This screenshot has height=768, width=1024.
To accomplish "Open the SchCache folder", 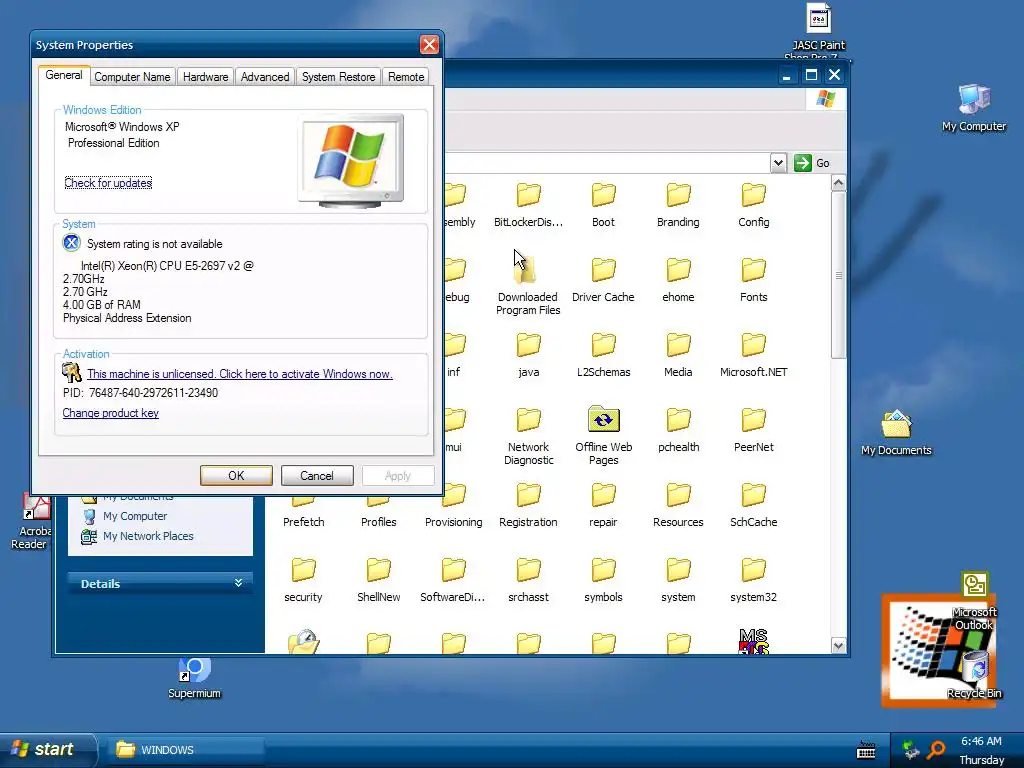I will coord(753,505).
